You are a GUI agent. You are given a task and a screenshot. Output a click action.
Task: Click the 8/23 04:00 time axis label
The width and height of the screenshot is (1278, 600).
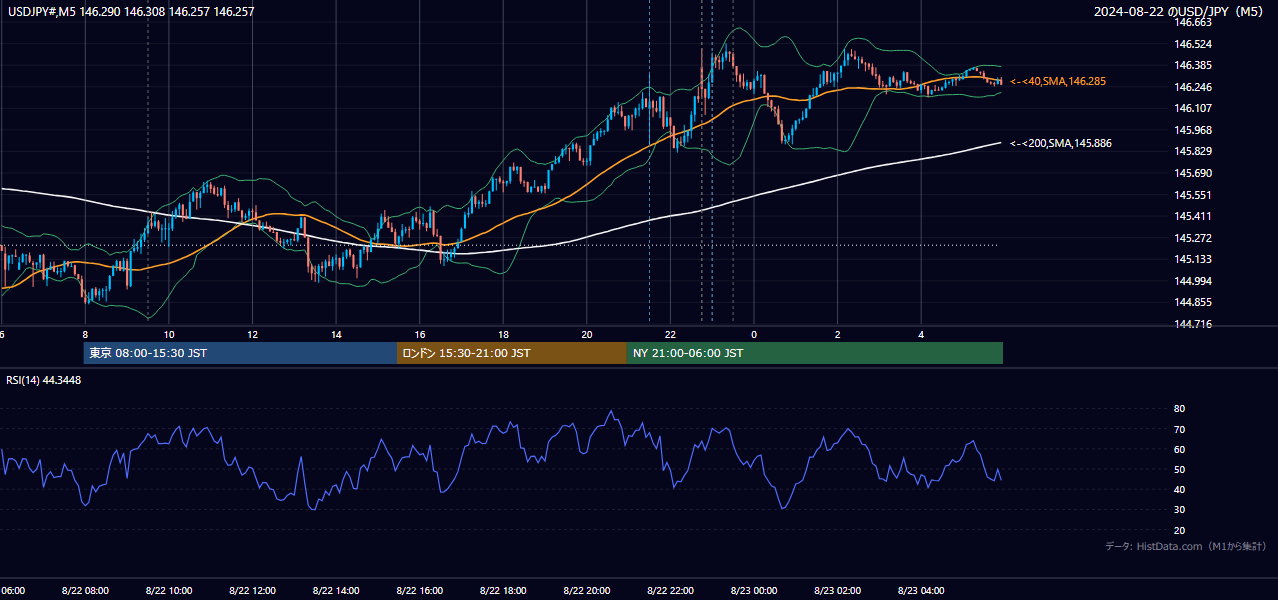(921, 591)
